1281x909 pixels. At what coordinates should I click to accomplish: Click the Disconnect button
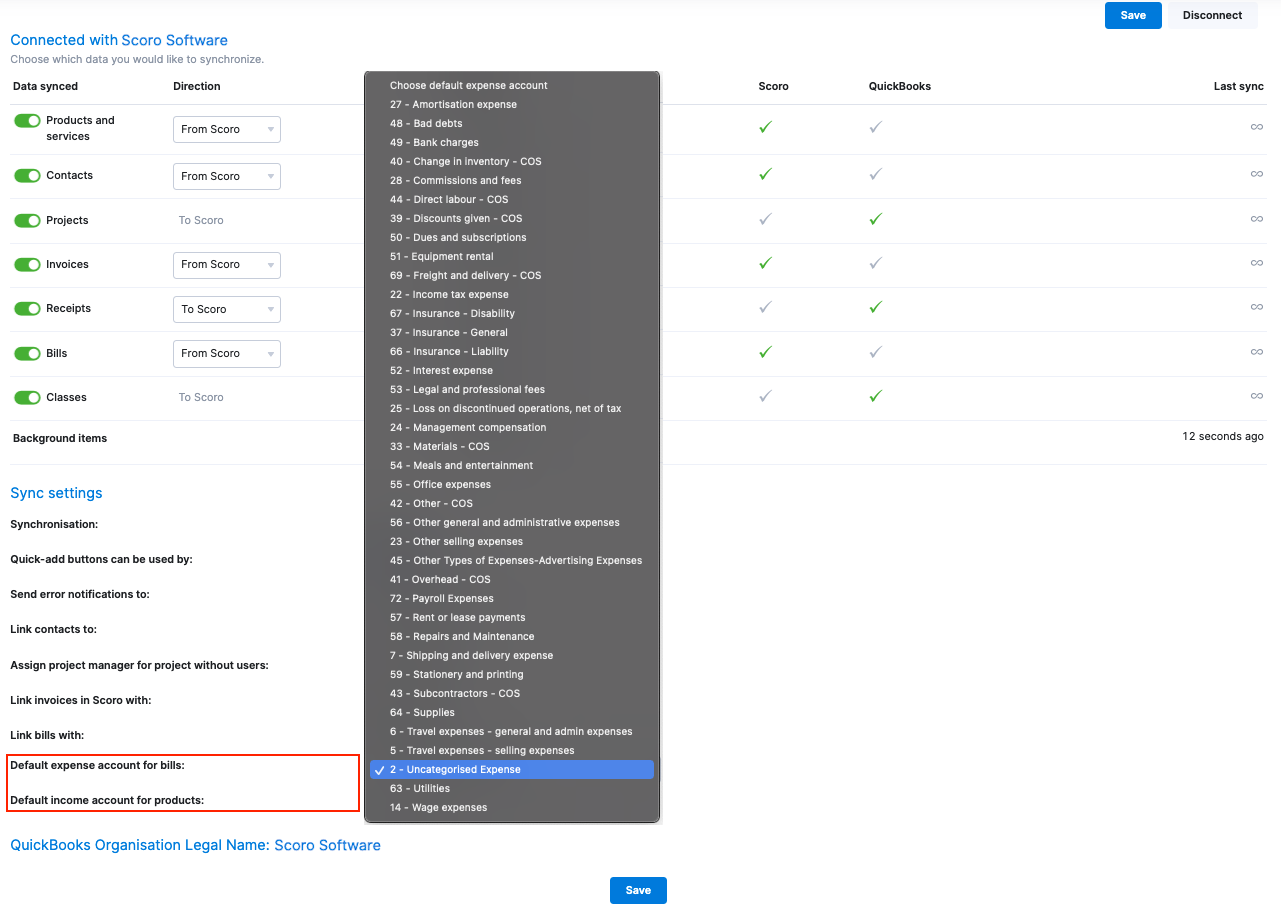tap(1212, 15)
